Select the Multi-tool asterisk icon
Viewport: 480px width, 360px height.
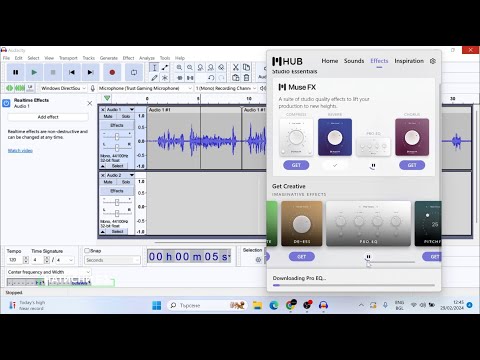(165, 78)
